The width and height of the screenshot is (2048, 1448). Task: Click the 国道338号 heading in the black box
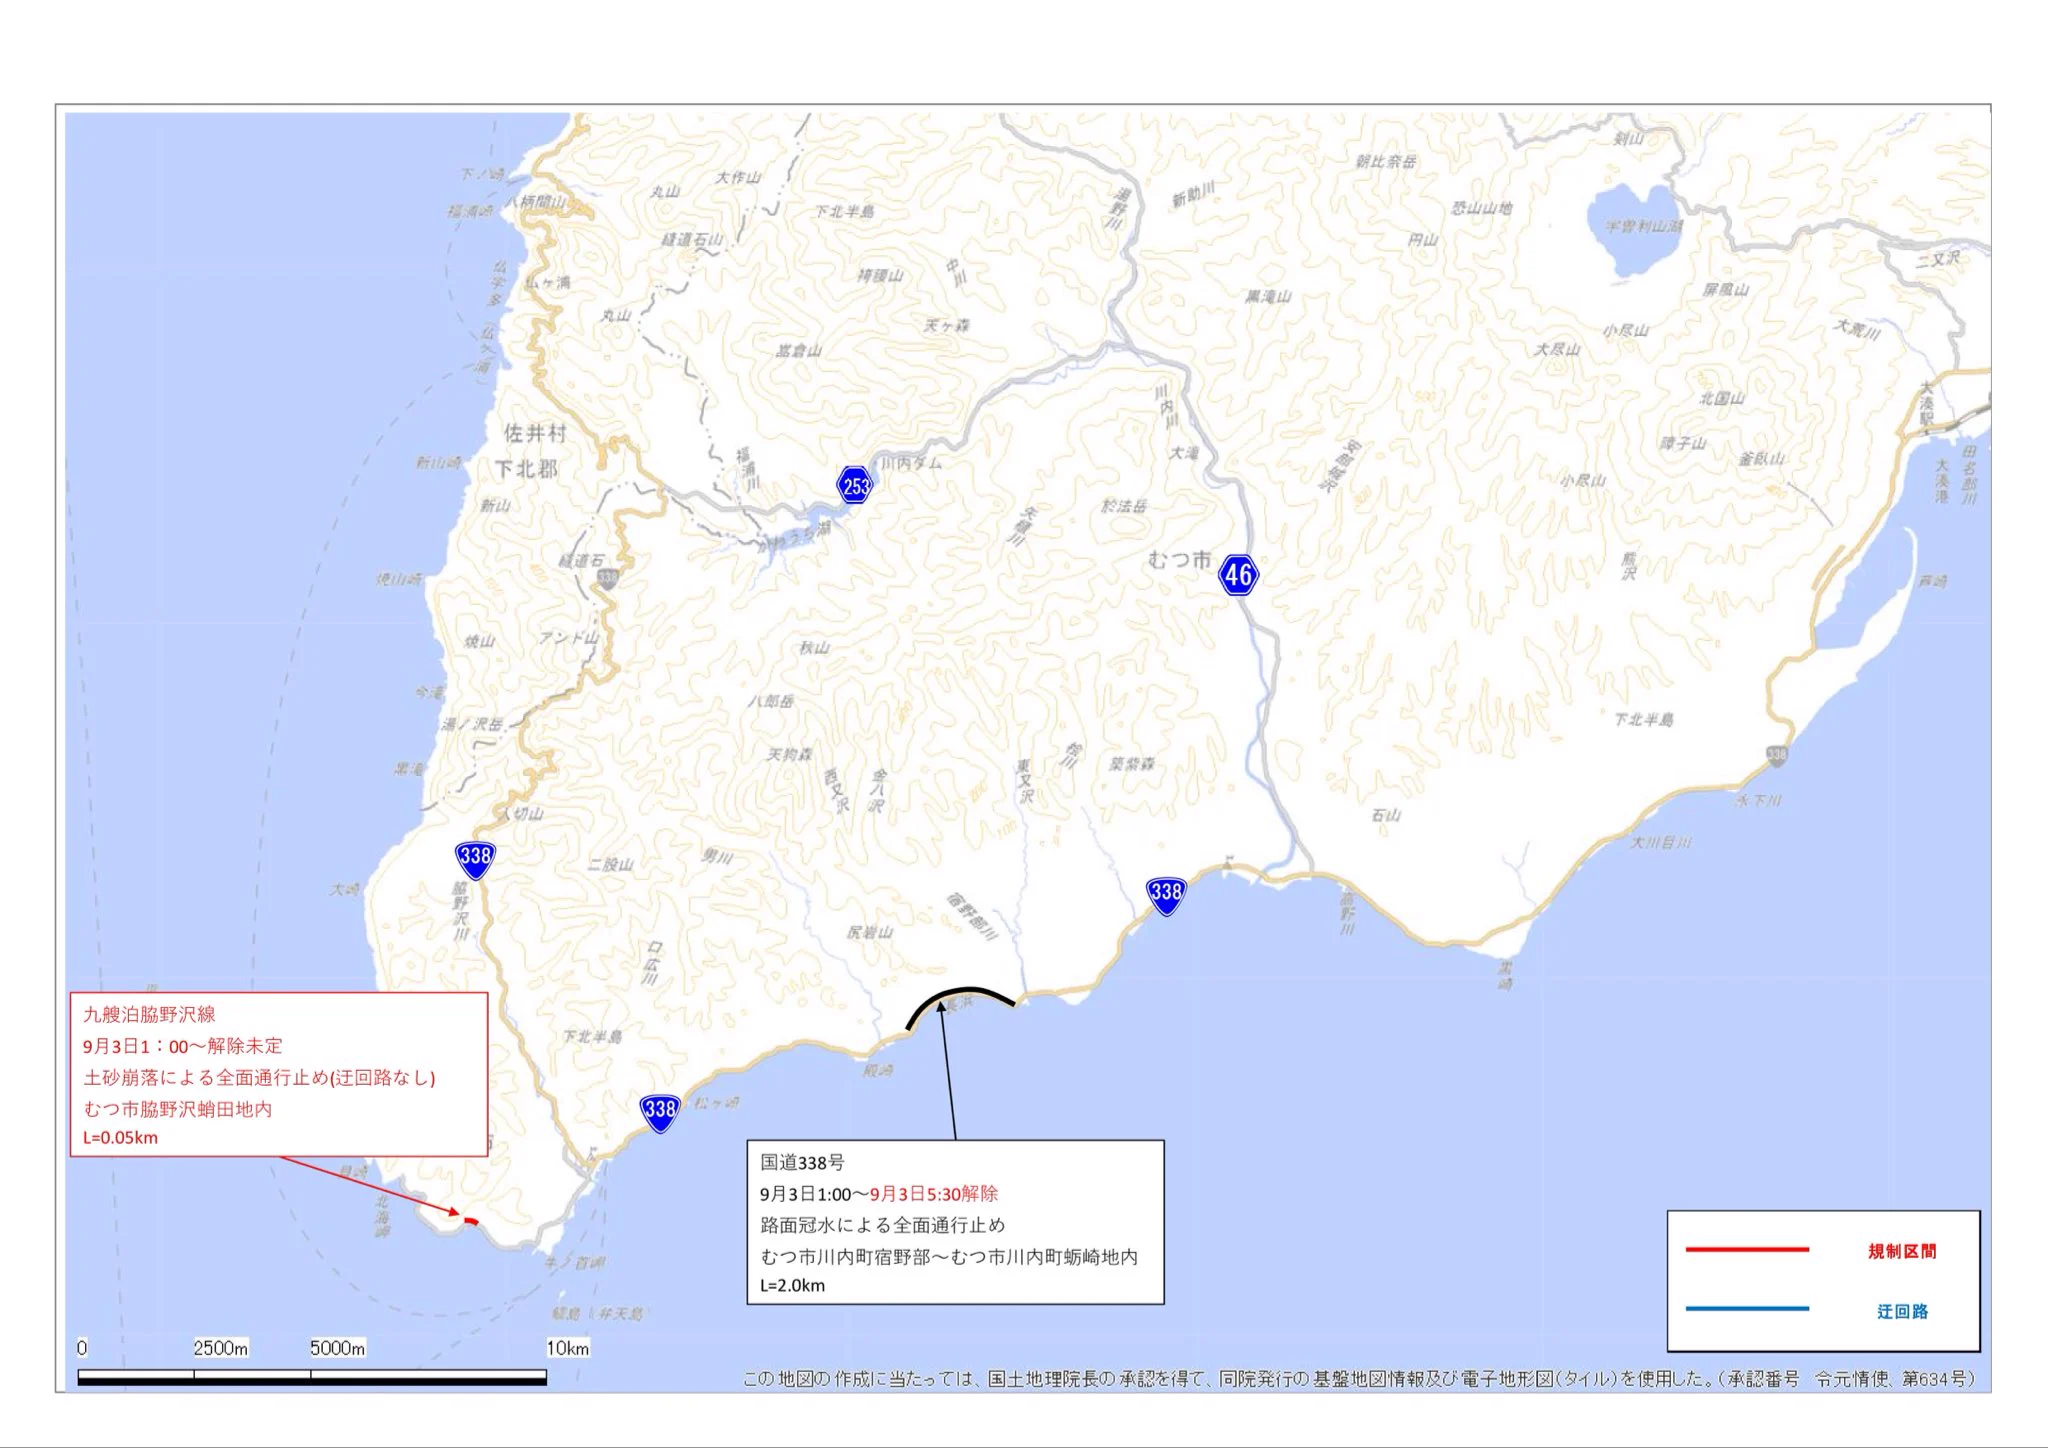[802, 1162]
